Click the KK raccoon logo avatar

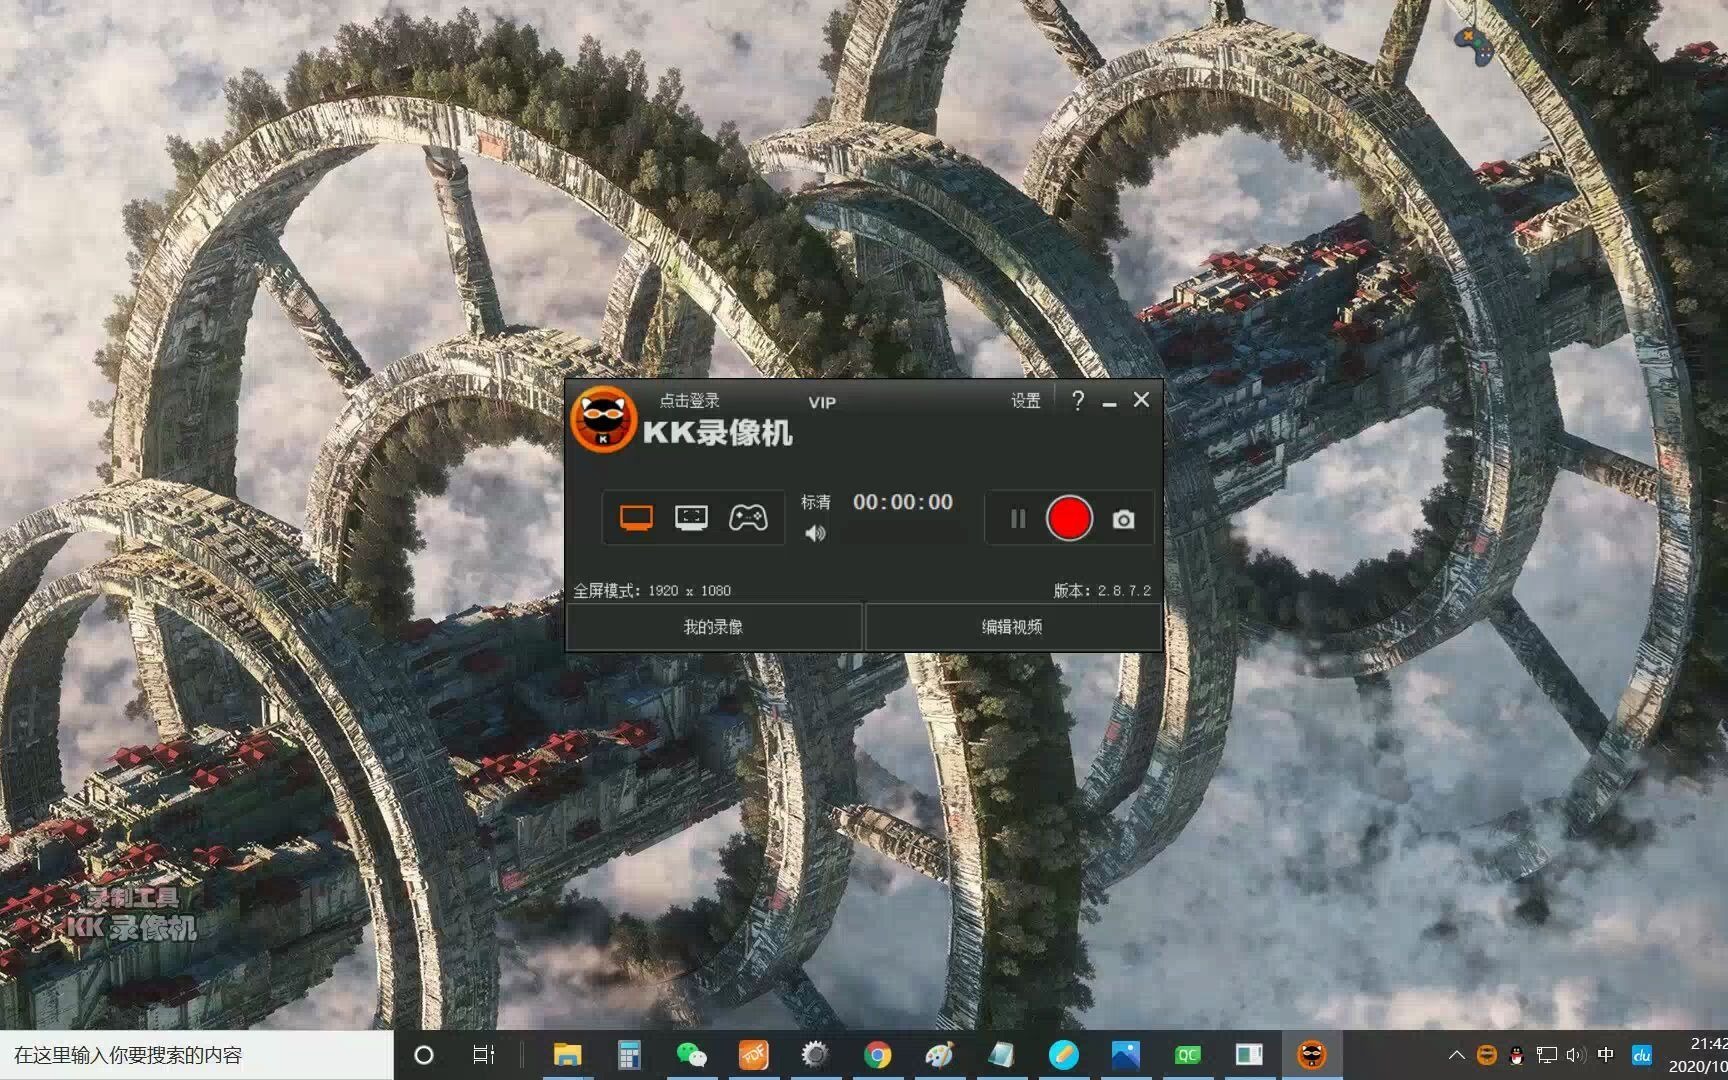603,420
